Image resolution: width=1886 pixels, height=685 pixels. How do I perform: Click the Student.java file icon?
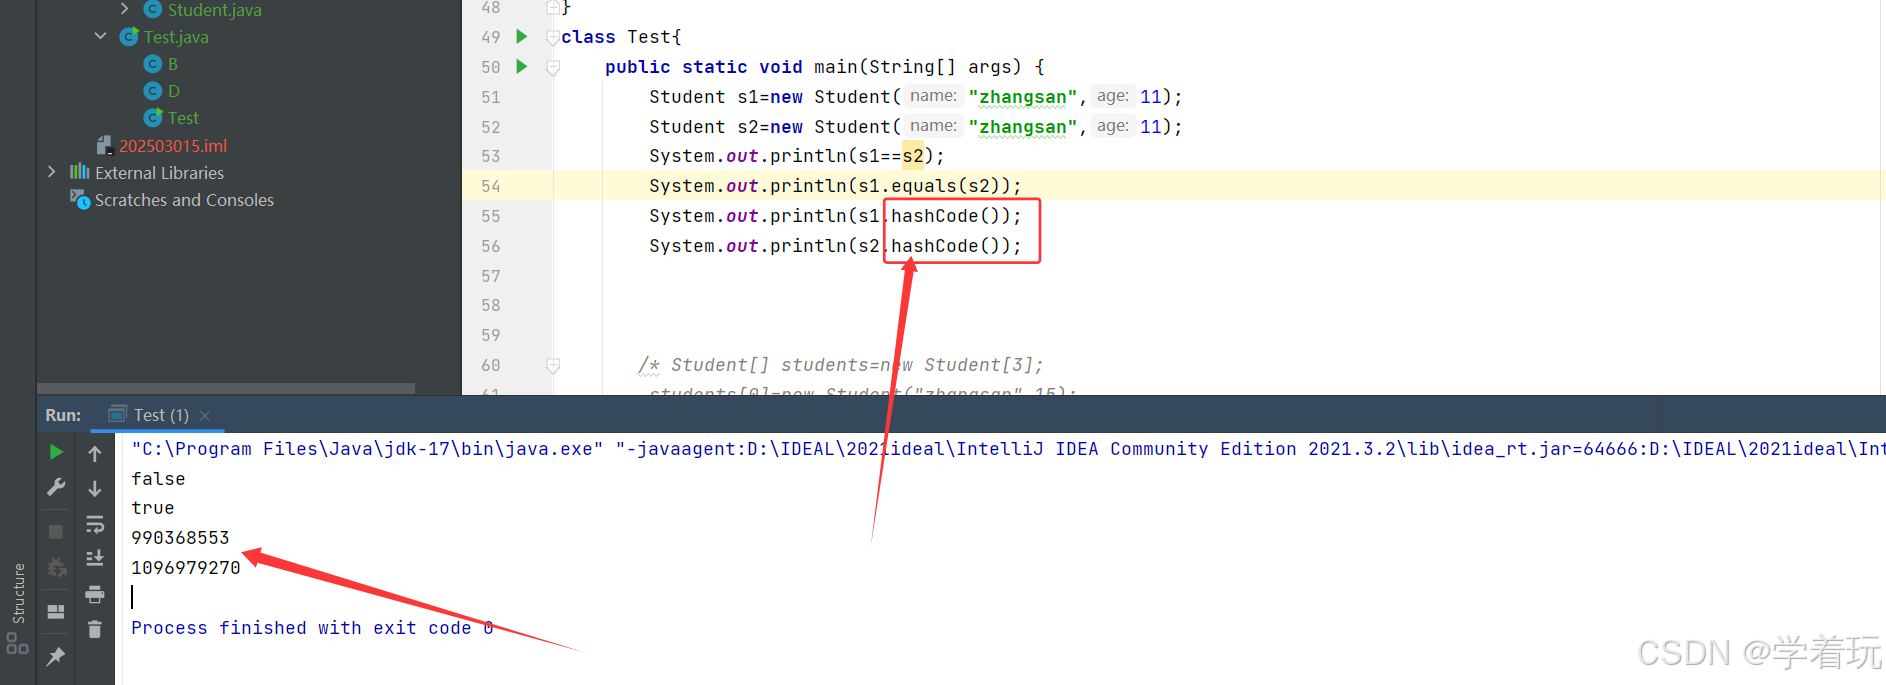coord(152,10)
